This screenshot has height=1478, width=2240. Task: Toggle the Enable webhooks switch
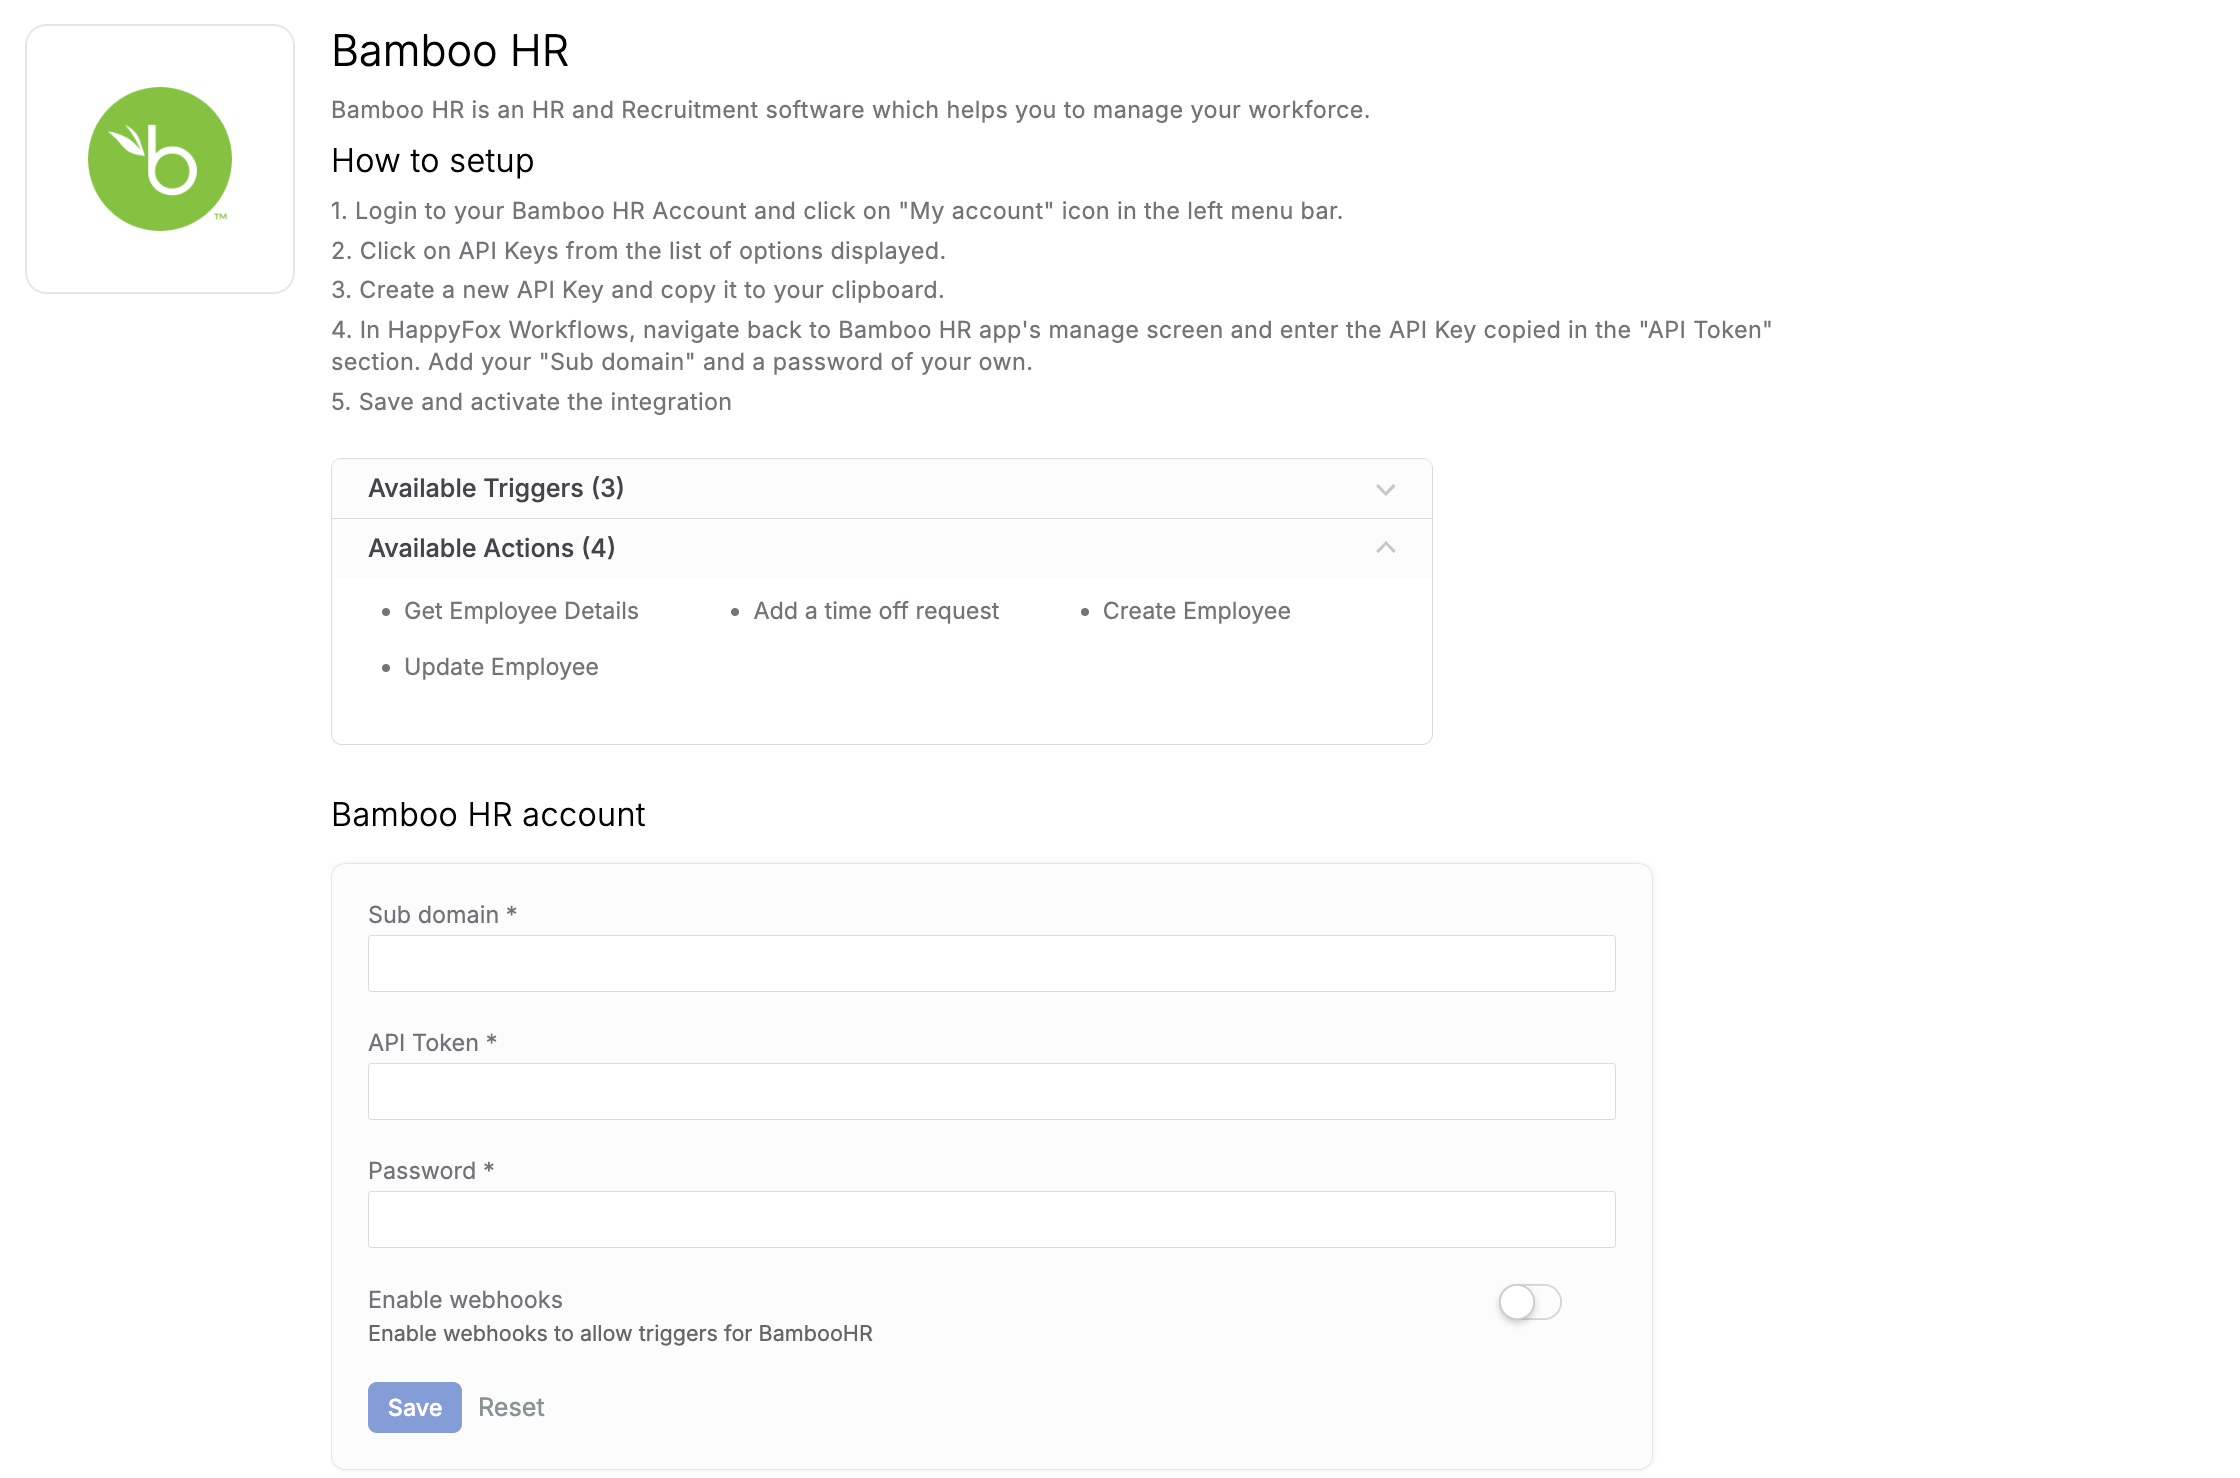(x=1529, y=1301)
